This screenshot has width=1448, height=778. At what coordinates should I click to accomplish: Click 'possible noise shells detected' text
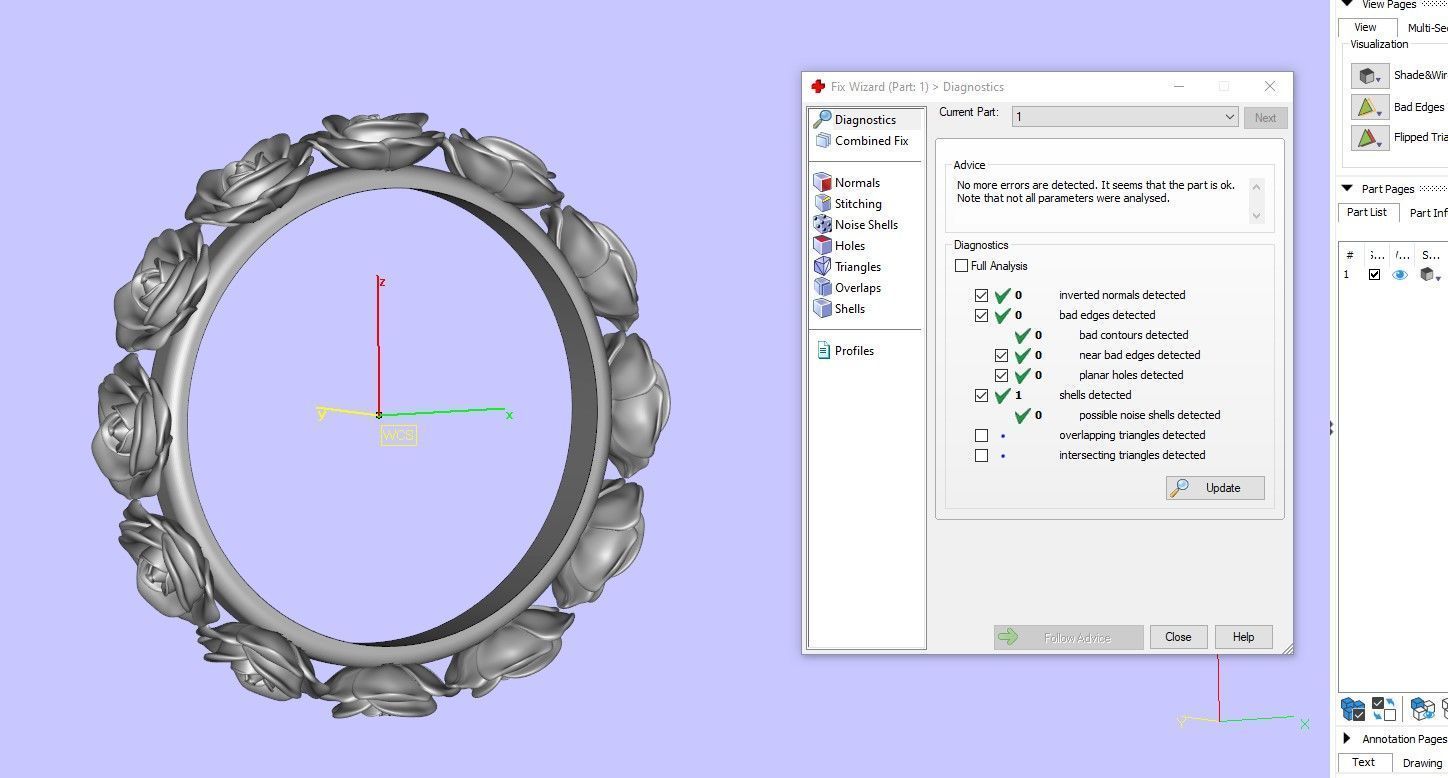click(x=1150, y=415)
